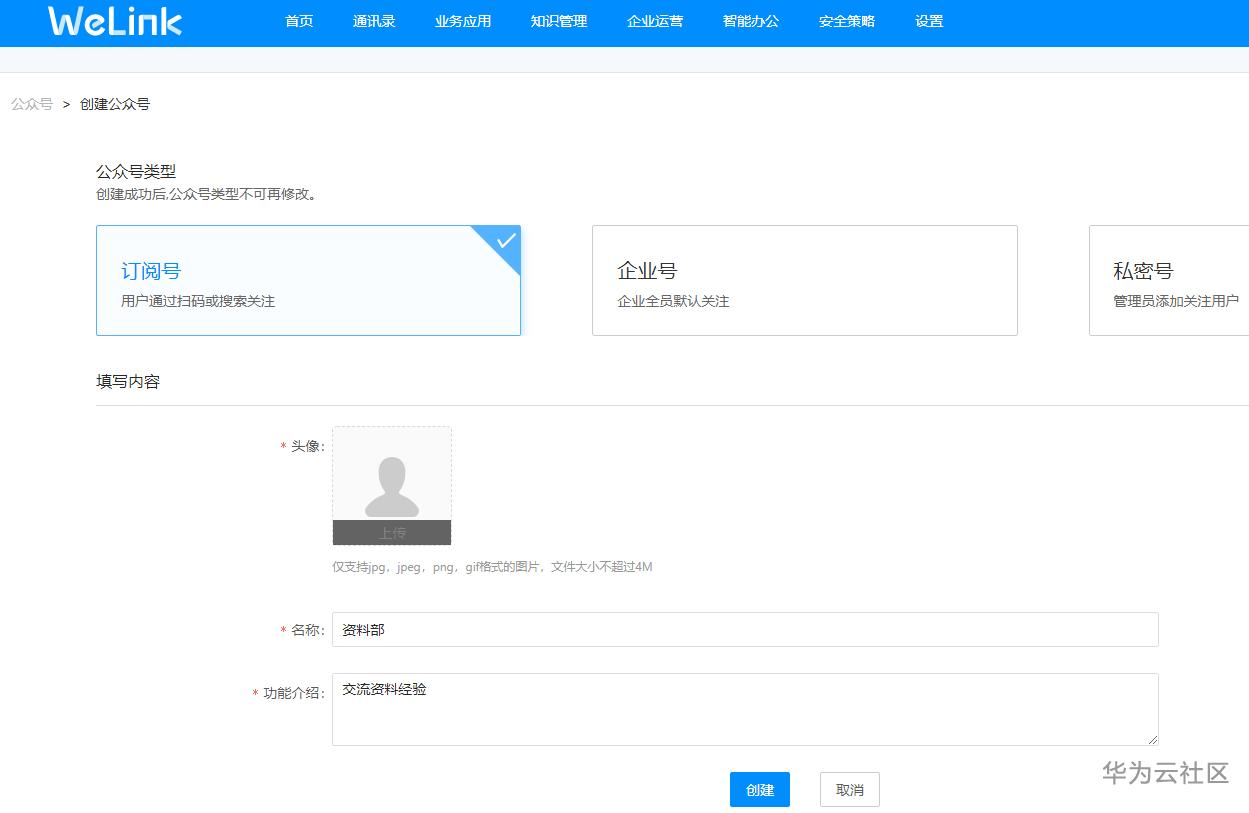Switch to 企业运营 section
The width and height of the screenshot is (1249, 813).
pos(655,21)
